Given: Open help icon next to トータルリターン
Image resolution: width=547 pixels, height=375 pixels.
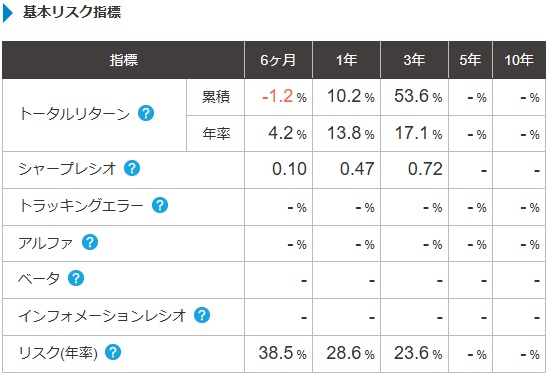Looking at the screenshot, I should (x=146, y=113).
